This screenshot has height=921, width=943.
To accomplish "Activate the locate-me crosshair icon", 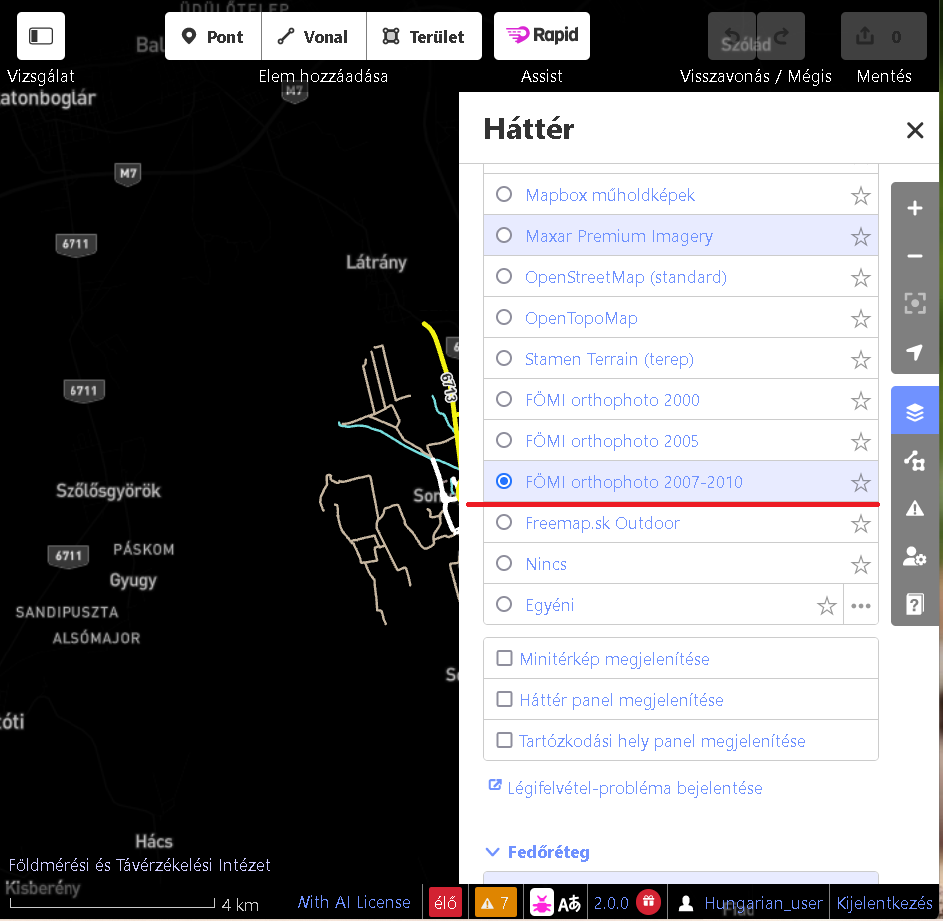I will click(914, 303).
